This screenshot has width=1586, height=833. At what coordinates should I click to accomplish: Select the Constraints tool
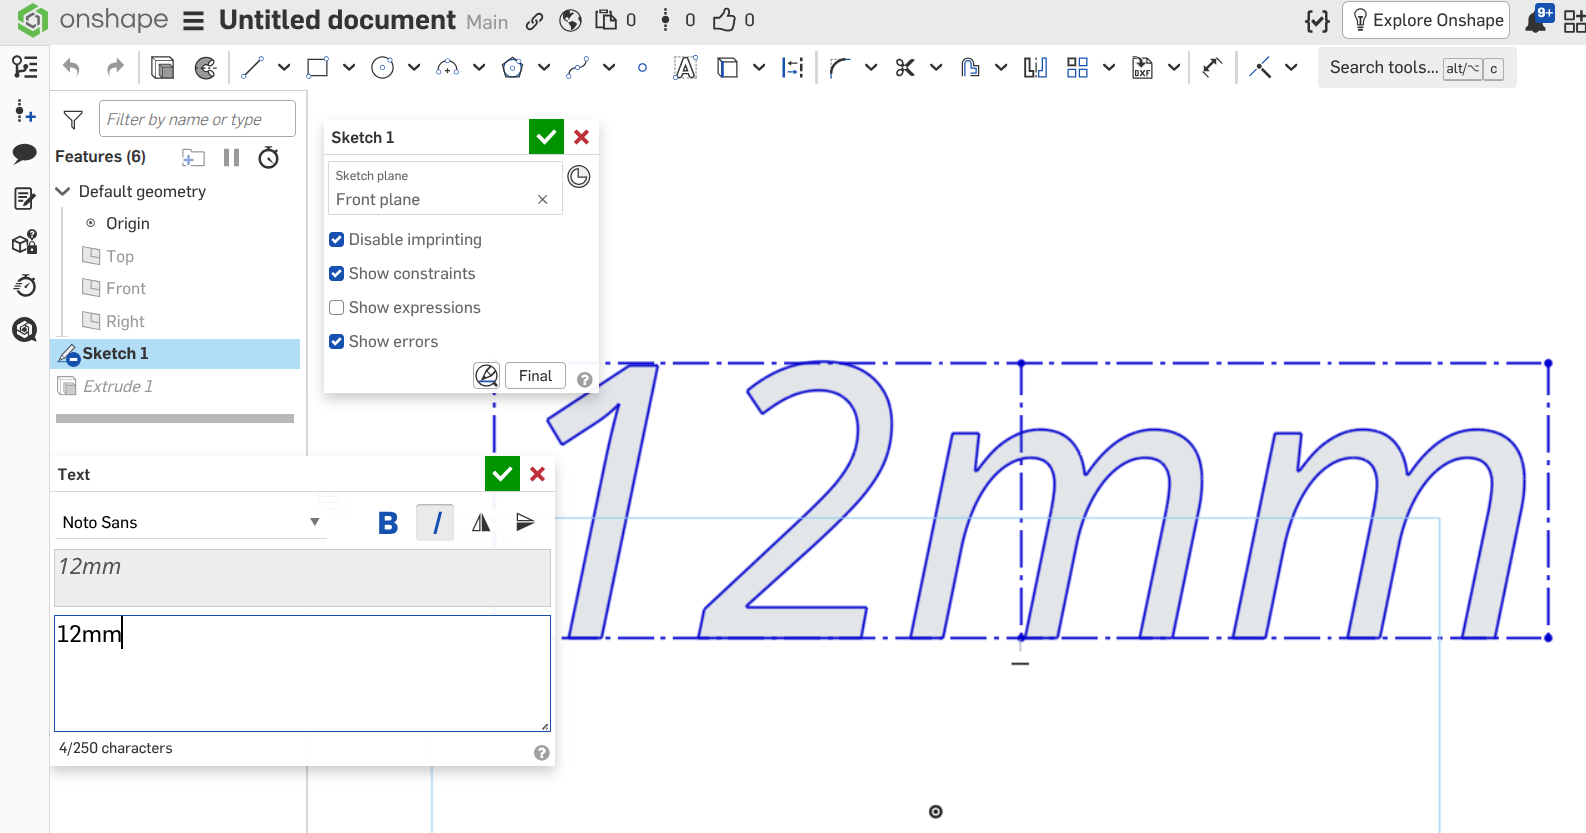(x=1260, y=67)
